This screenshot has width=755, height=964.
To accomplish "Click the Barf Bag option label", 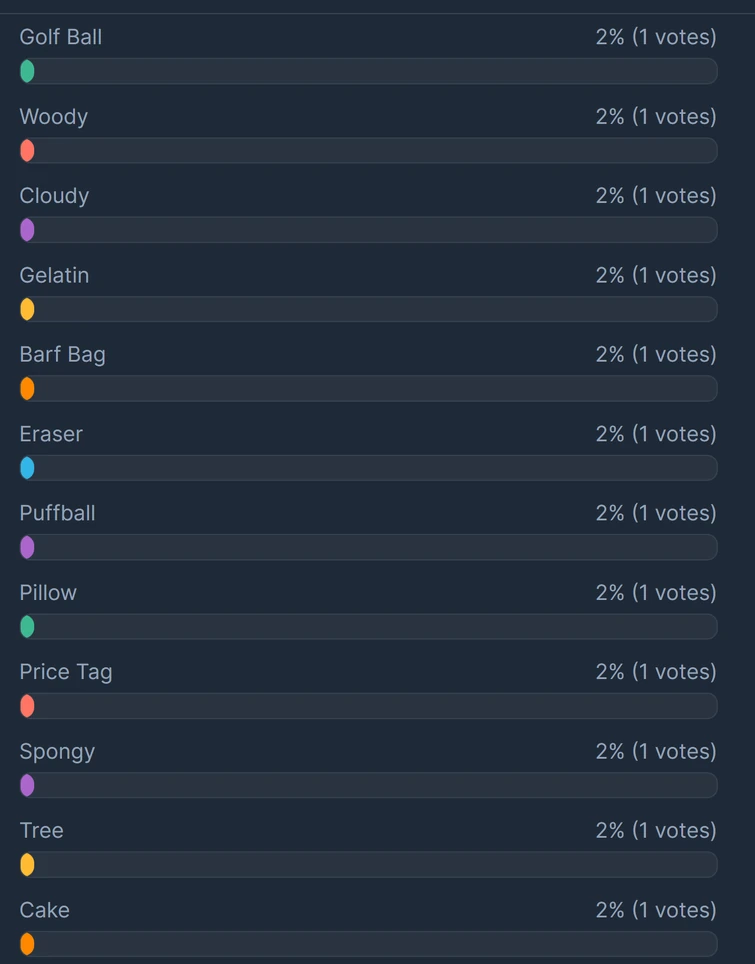I will click(x=62, y=355).
